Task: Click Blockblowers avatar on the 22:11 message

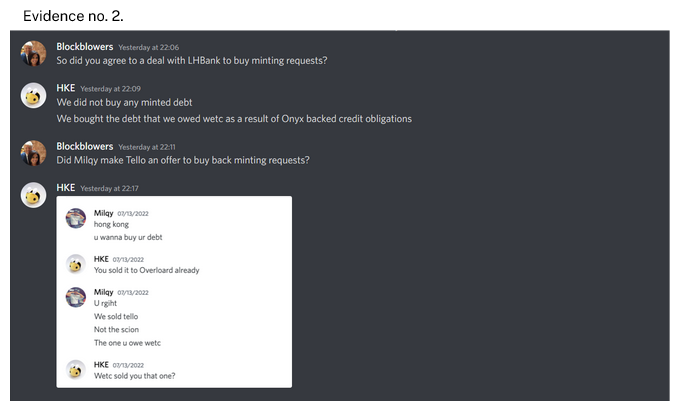Action: pos(33,153)
